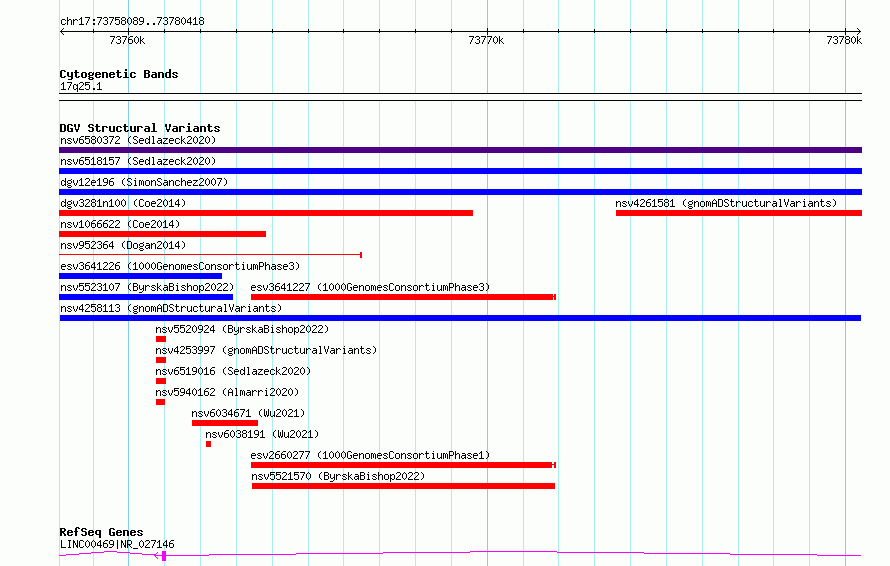The width and height of the screenshot is (890, 566).
Task: Click the small red nsv4253997 variant block
Action: [x=161, y=360]
